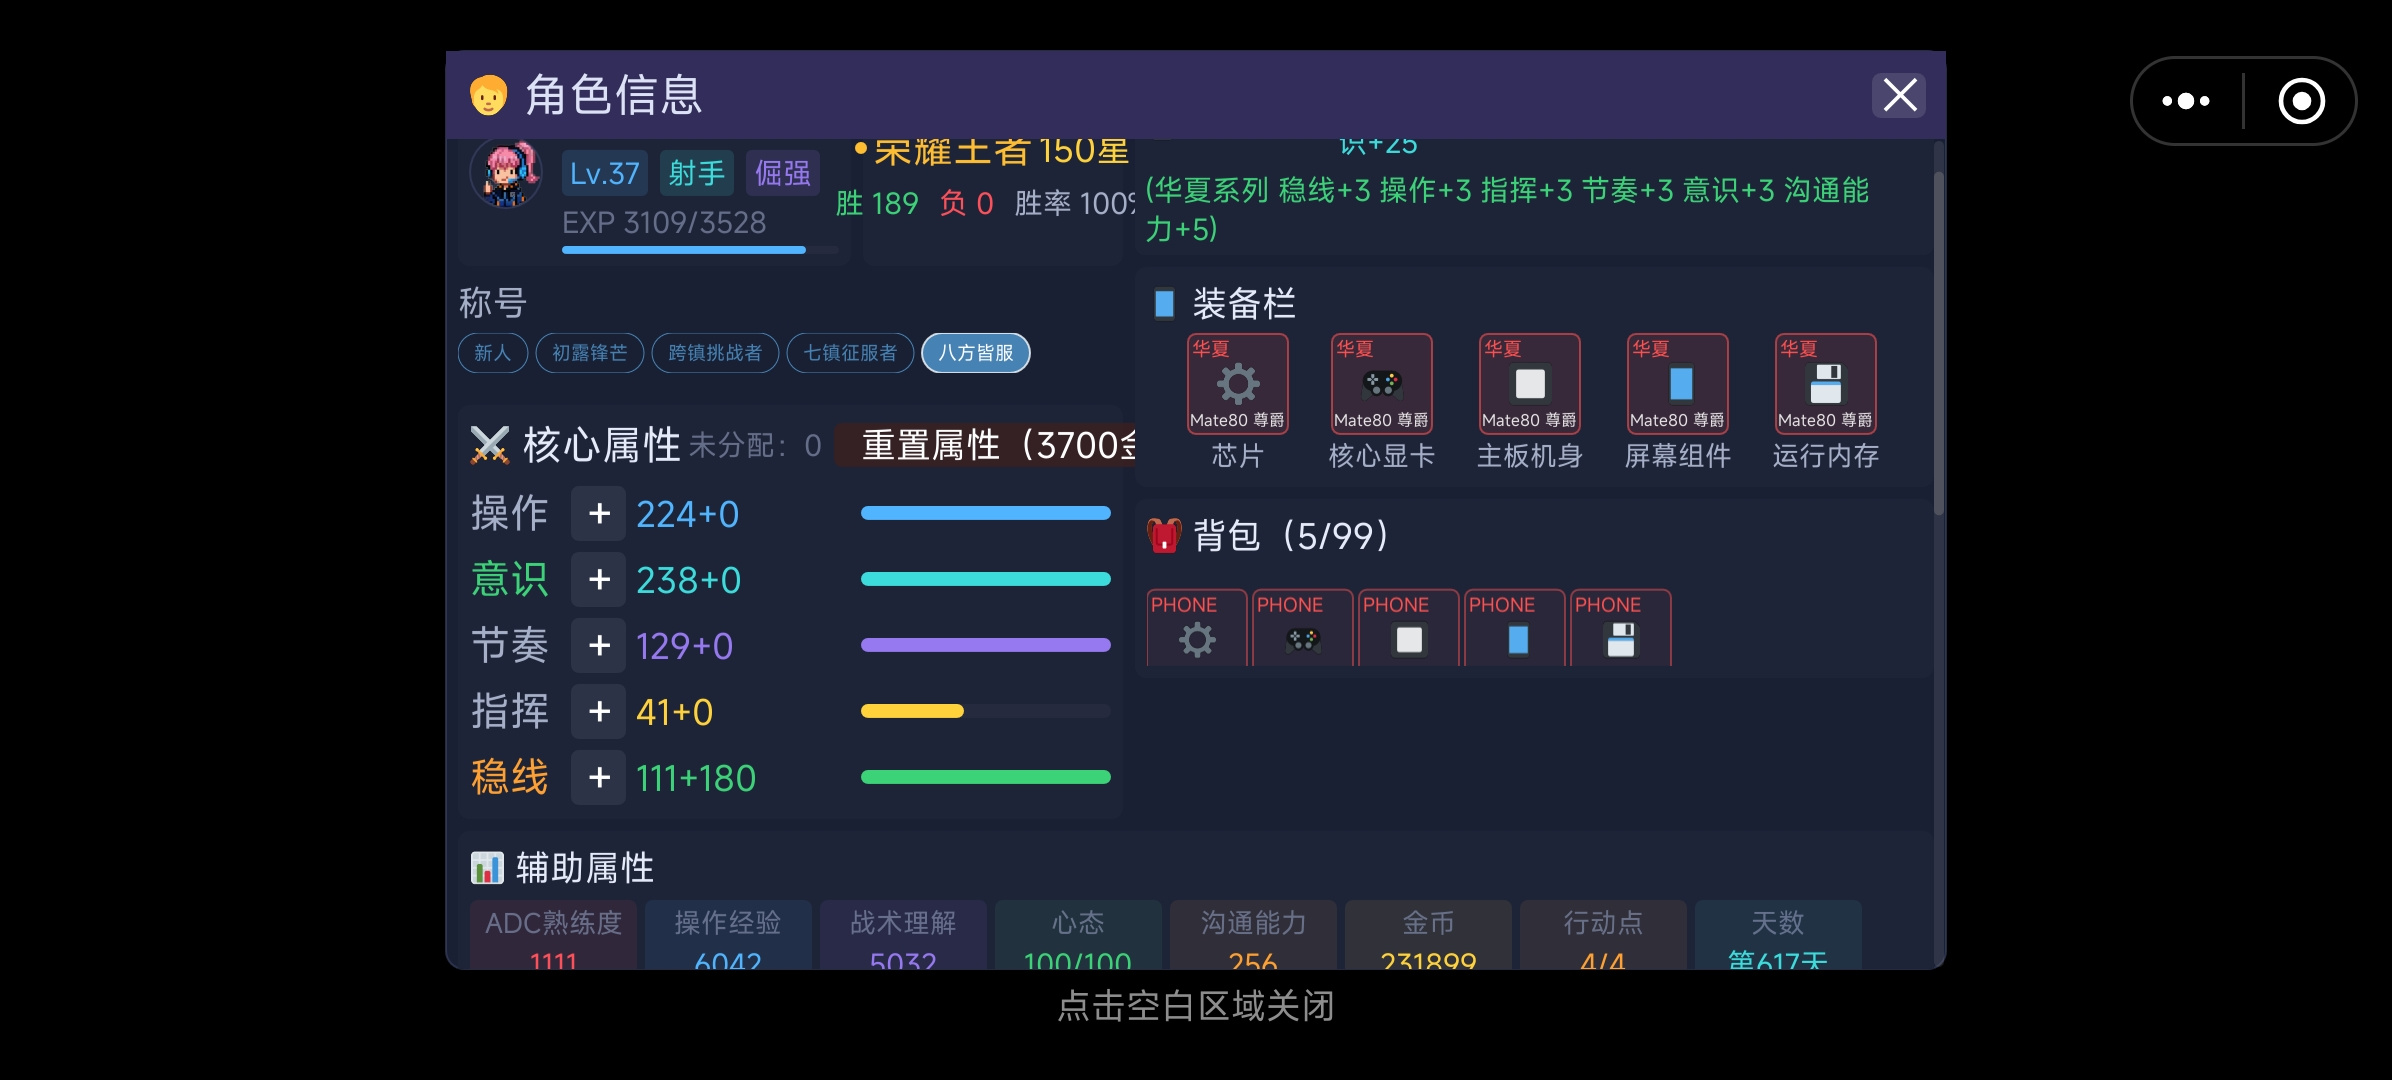
Task: Click the 倔强 personality badge
Action: coord(782,173)
